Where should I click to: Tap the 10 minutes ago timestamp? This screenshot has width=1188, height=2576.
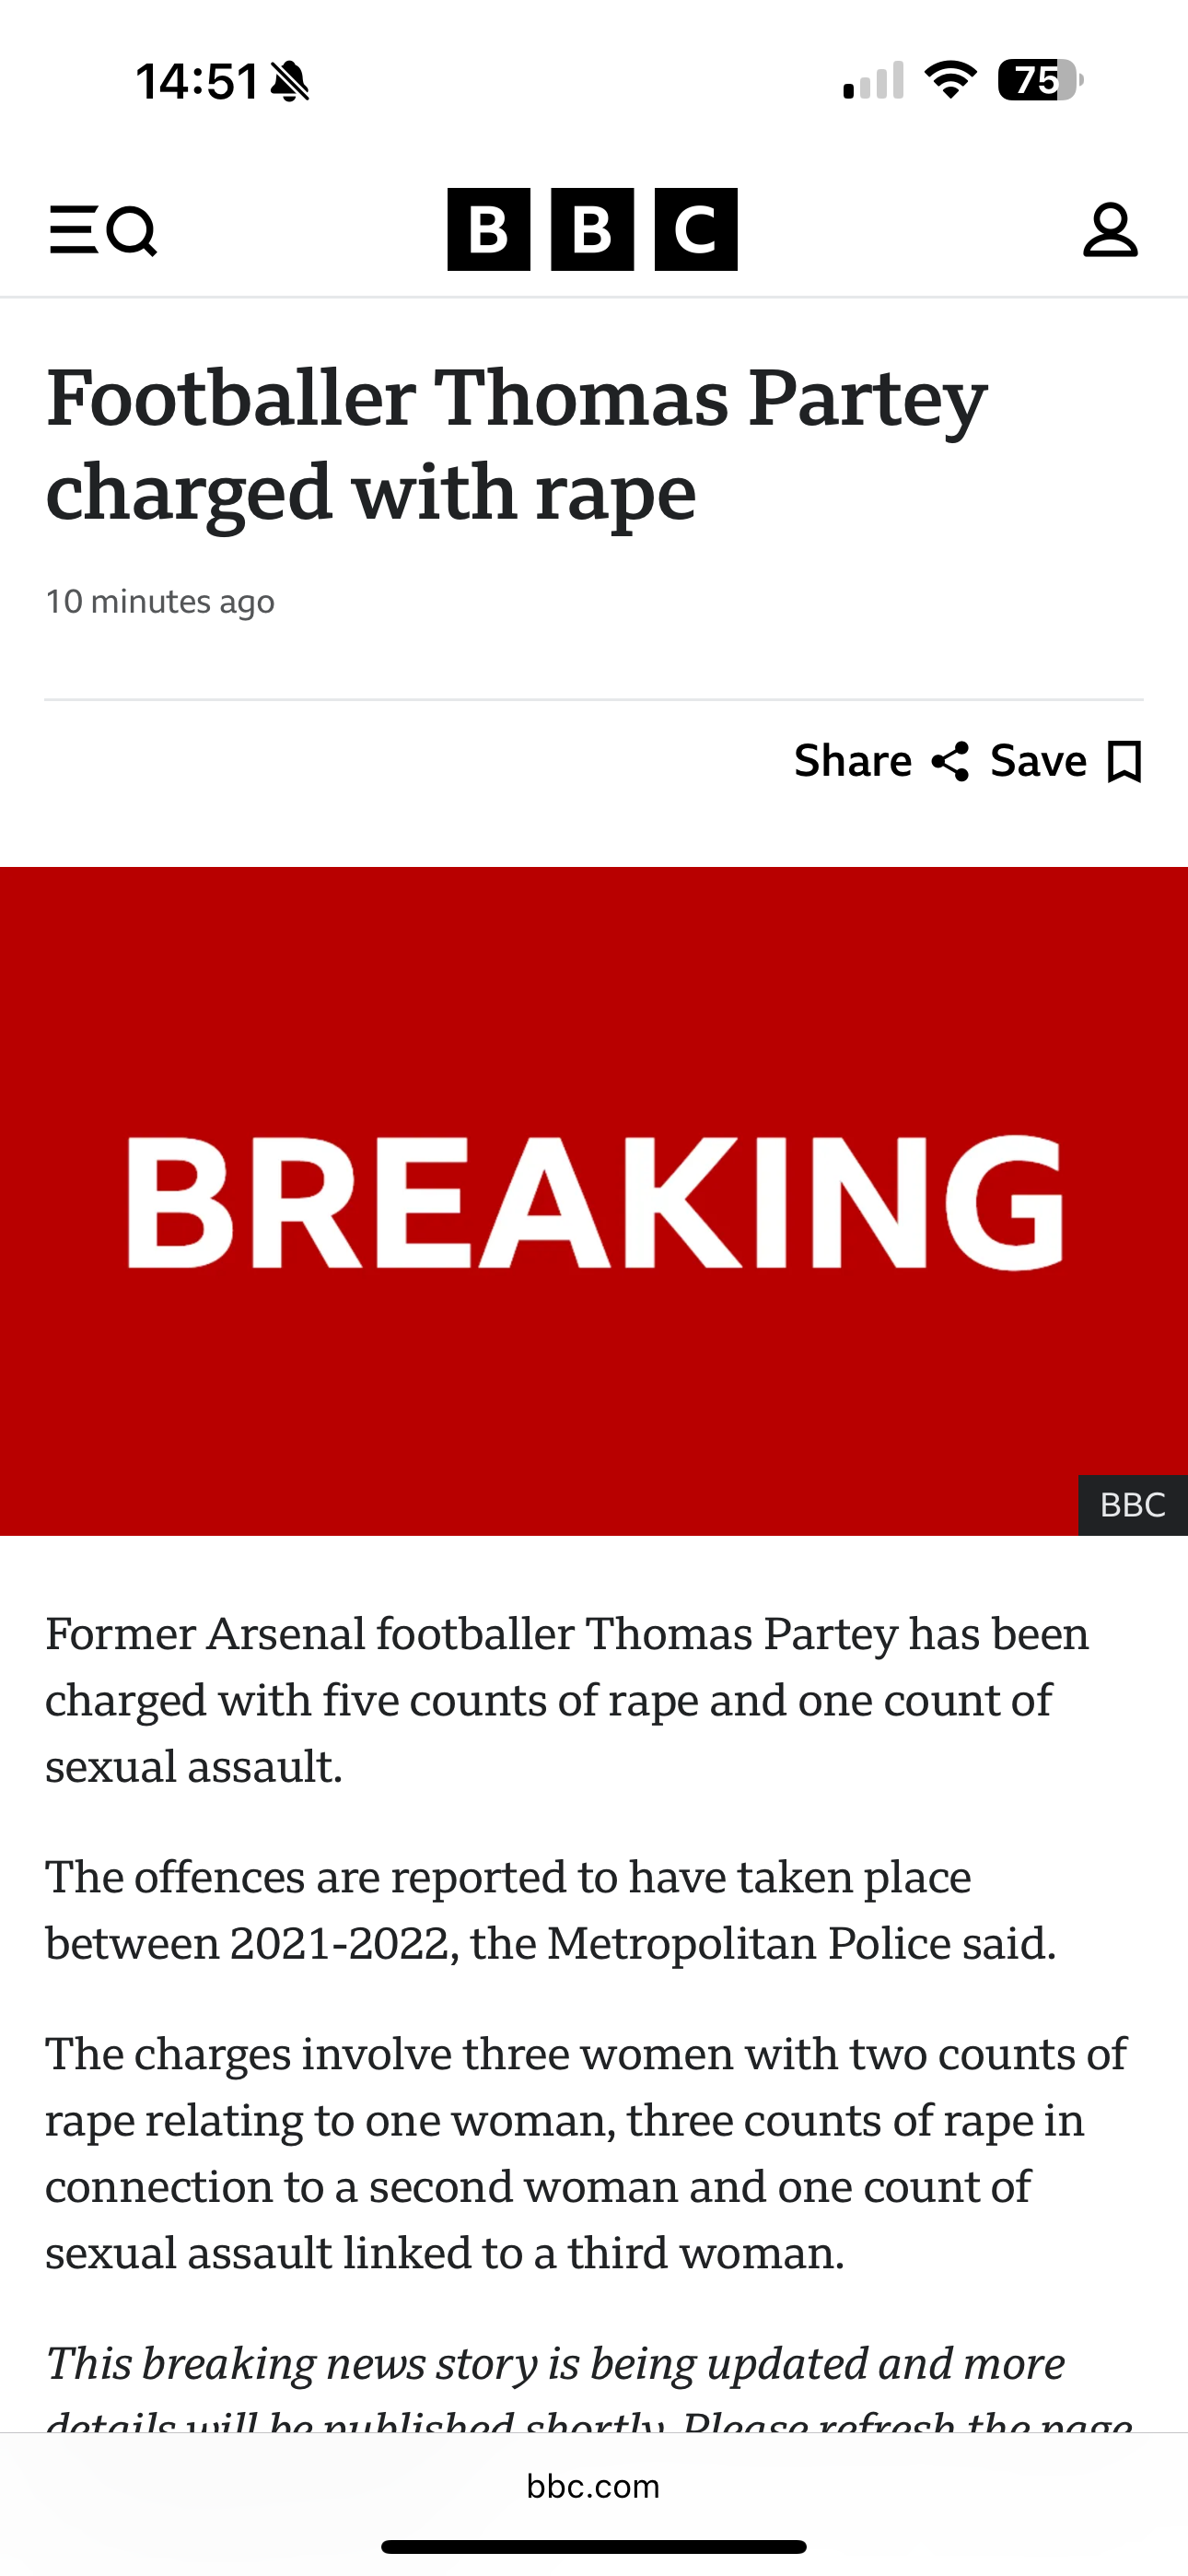(x=160, y=602)
